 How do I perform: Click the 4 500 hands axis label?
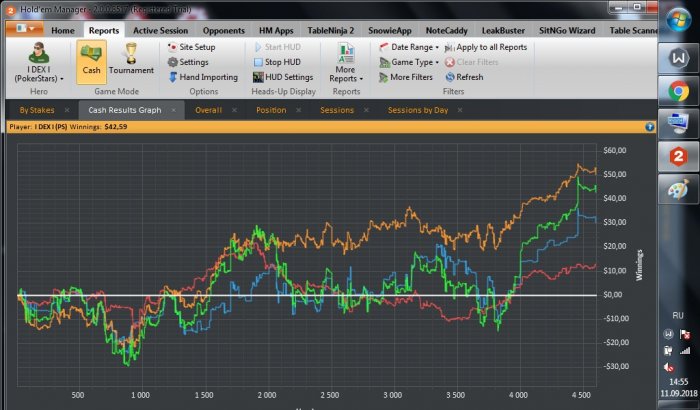click(x=581, y=395)
